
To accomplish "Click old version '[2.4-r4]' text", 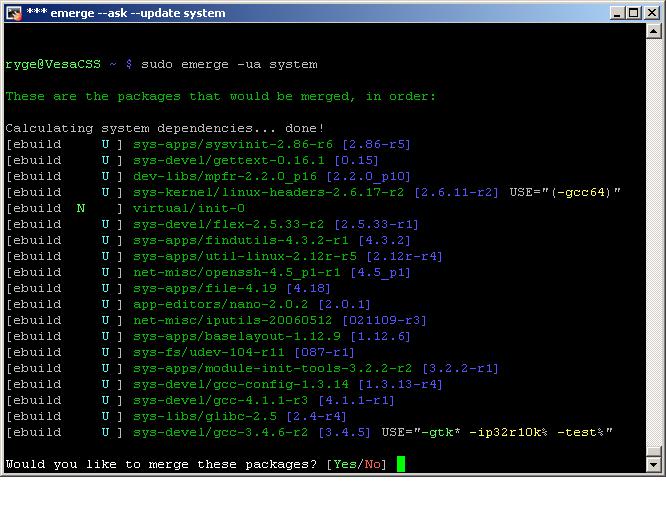I will tap(316, 416).
